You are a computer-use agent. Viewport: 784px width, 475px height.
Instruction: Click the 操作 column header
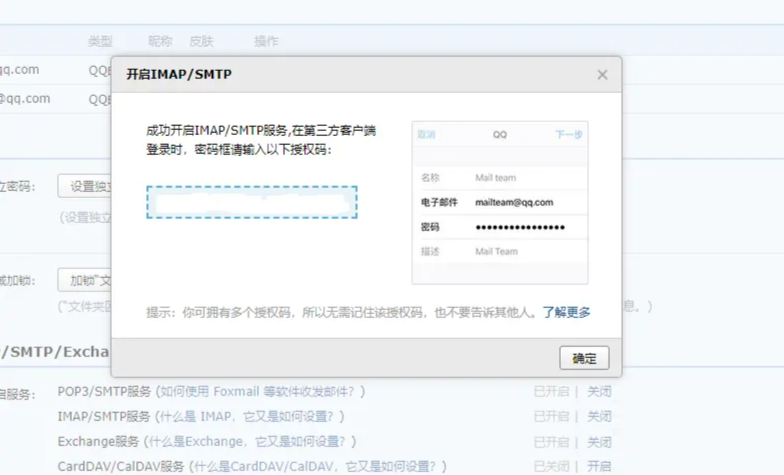pos(266,41)
